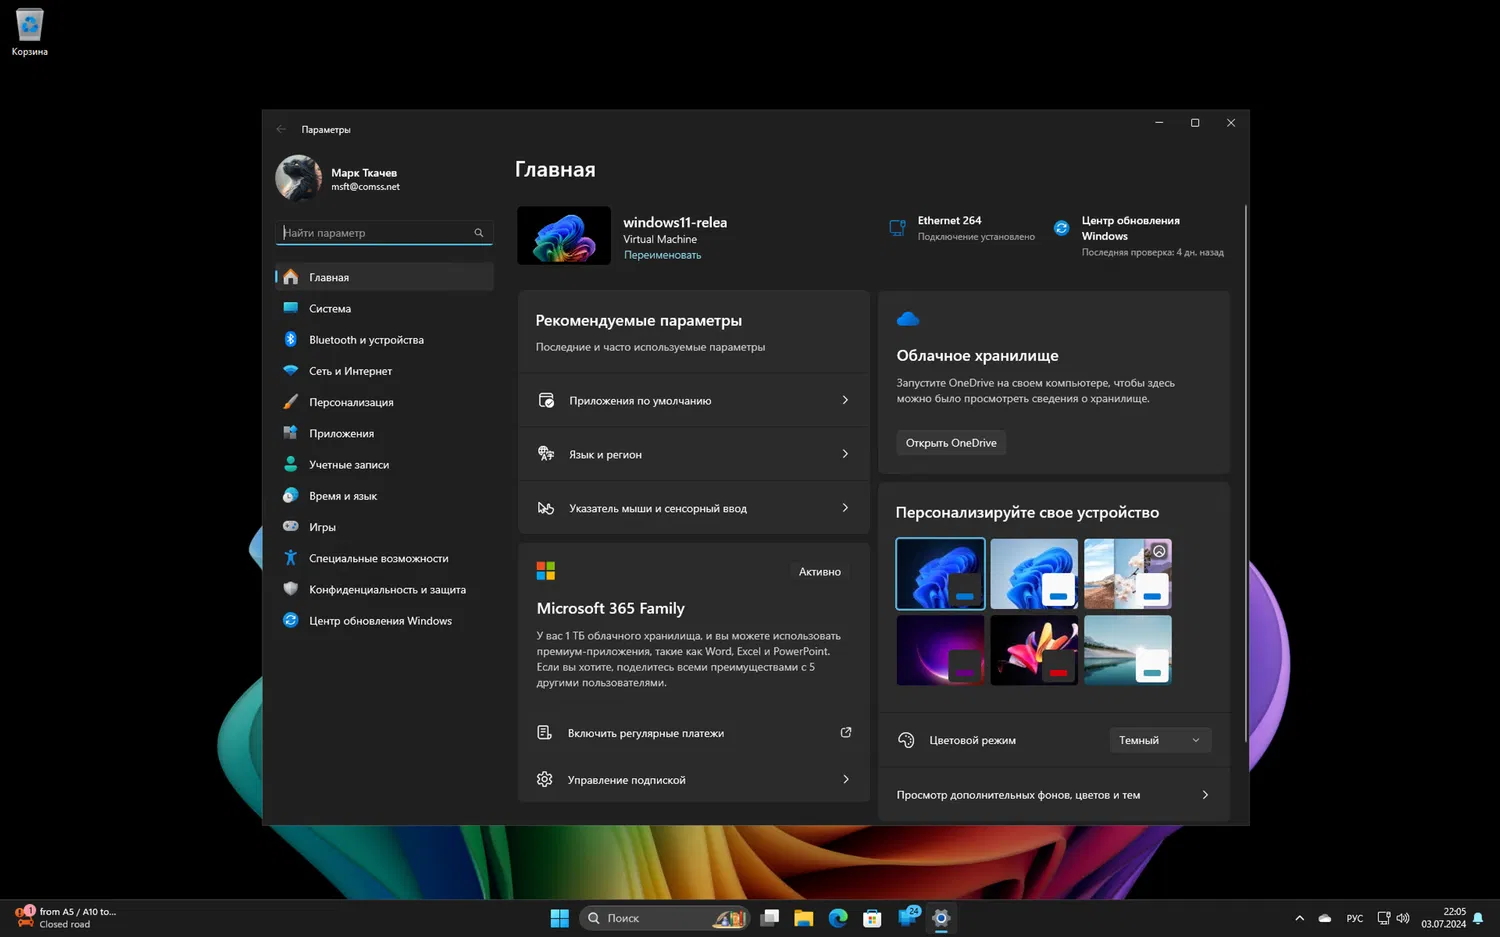The image size is (1500, 937).
Task: Click the Bluetooth icon in sidebar
Action: (x=290, y=340)
